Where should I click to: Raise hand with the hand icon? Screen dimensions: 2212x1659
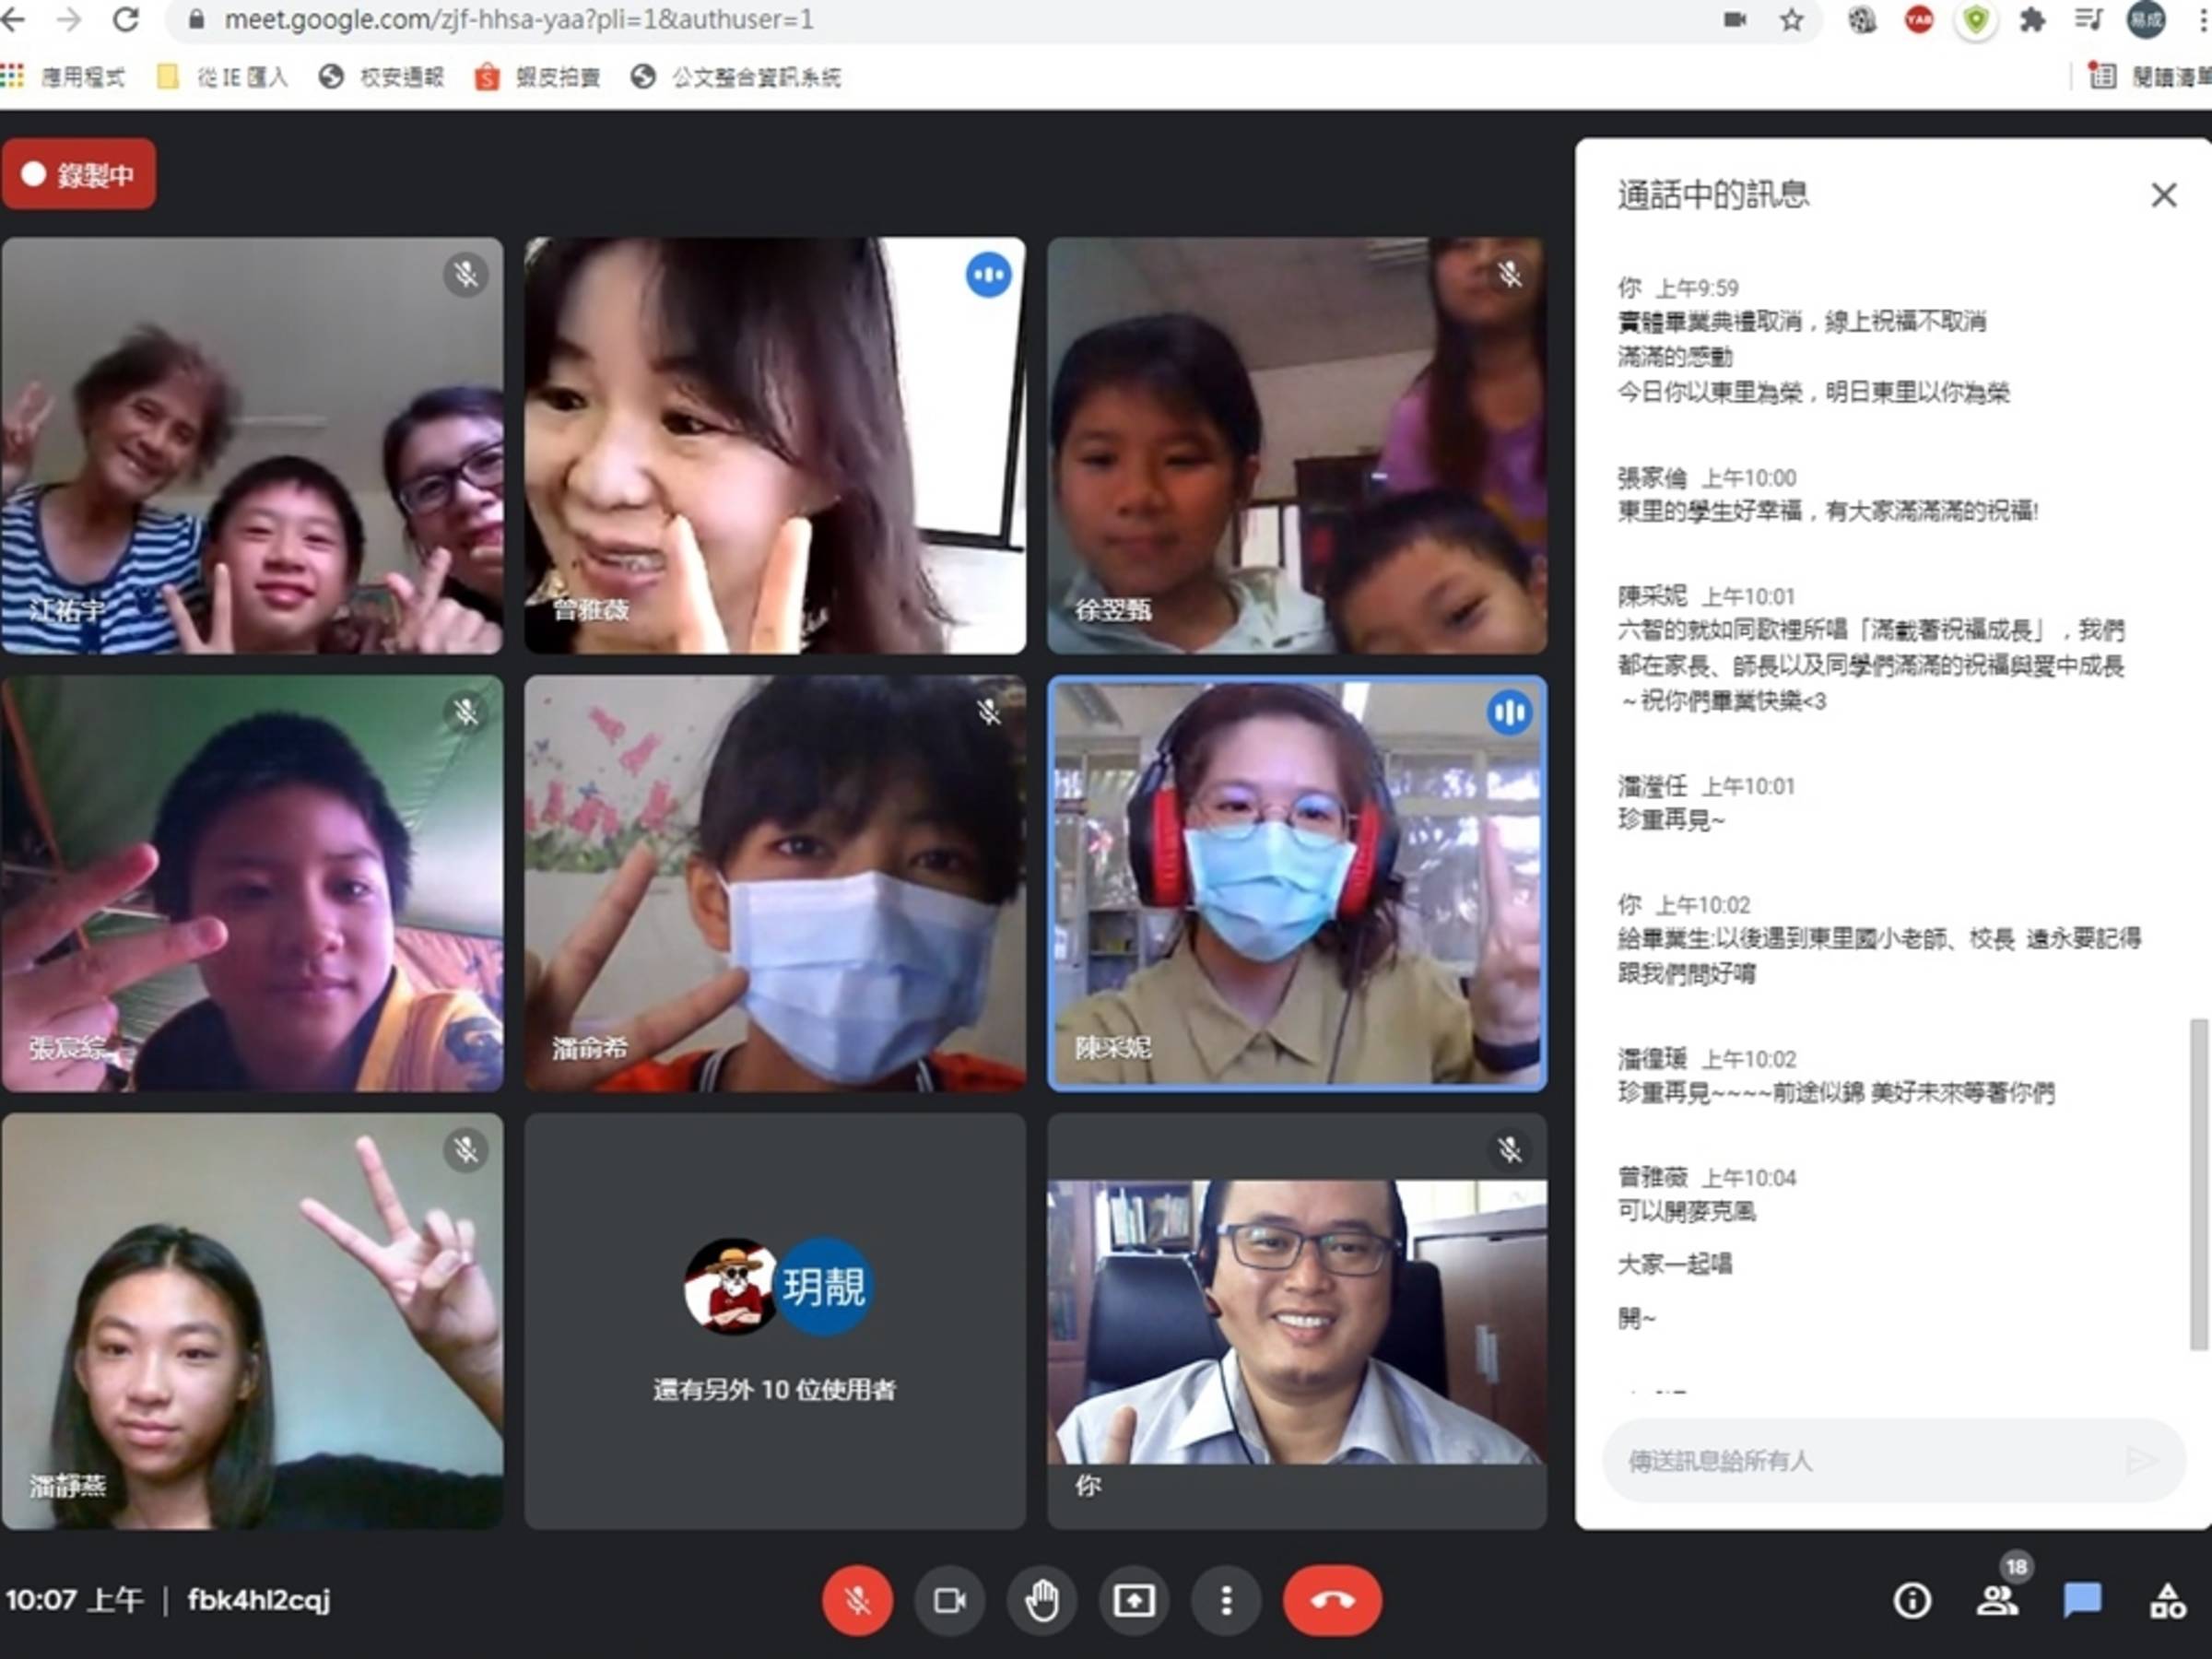pos(1041,1600)
